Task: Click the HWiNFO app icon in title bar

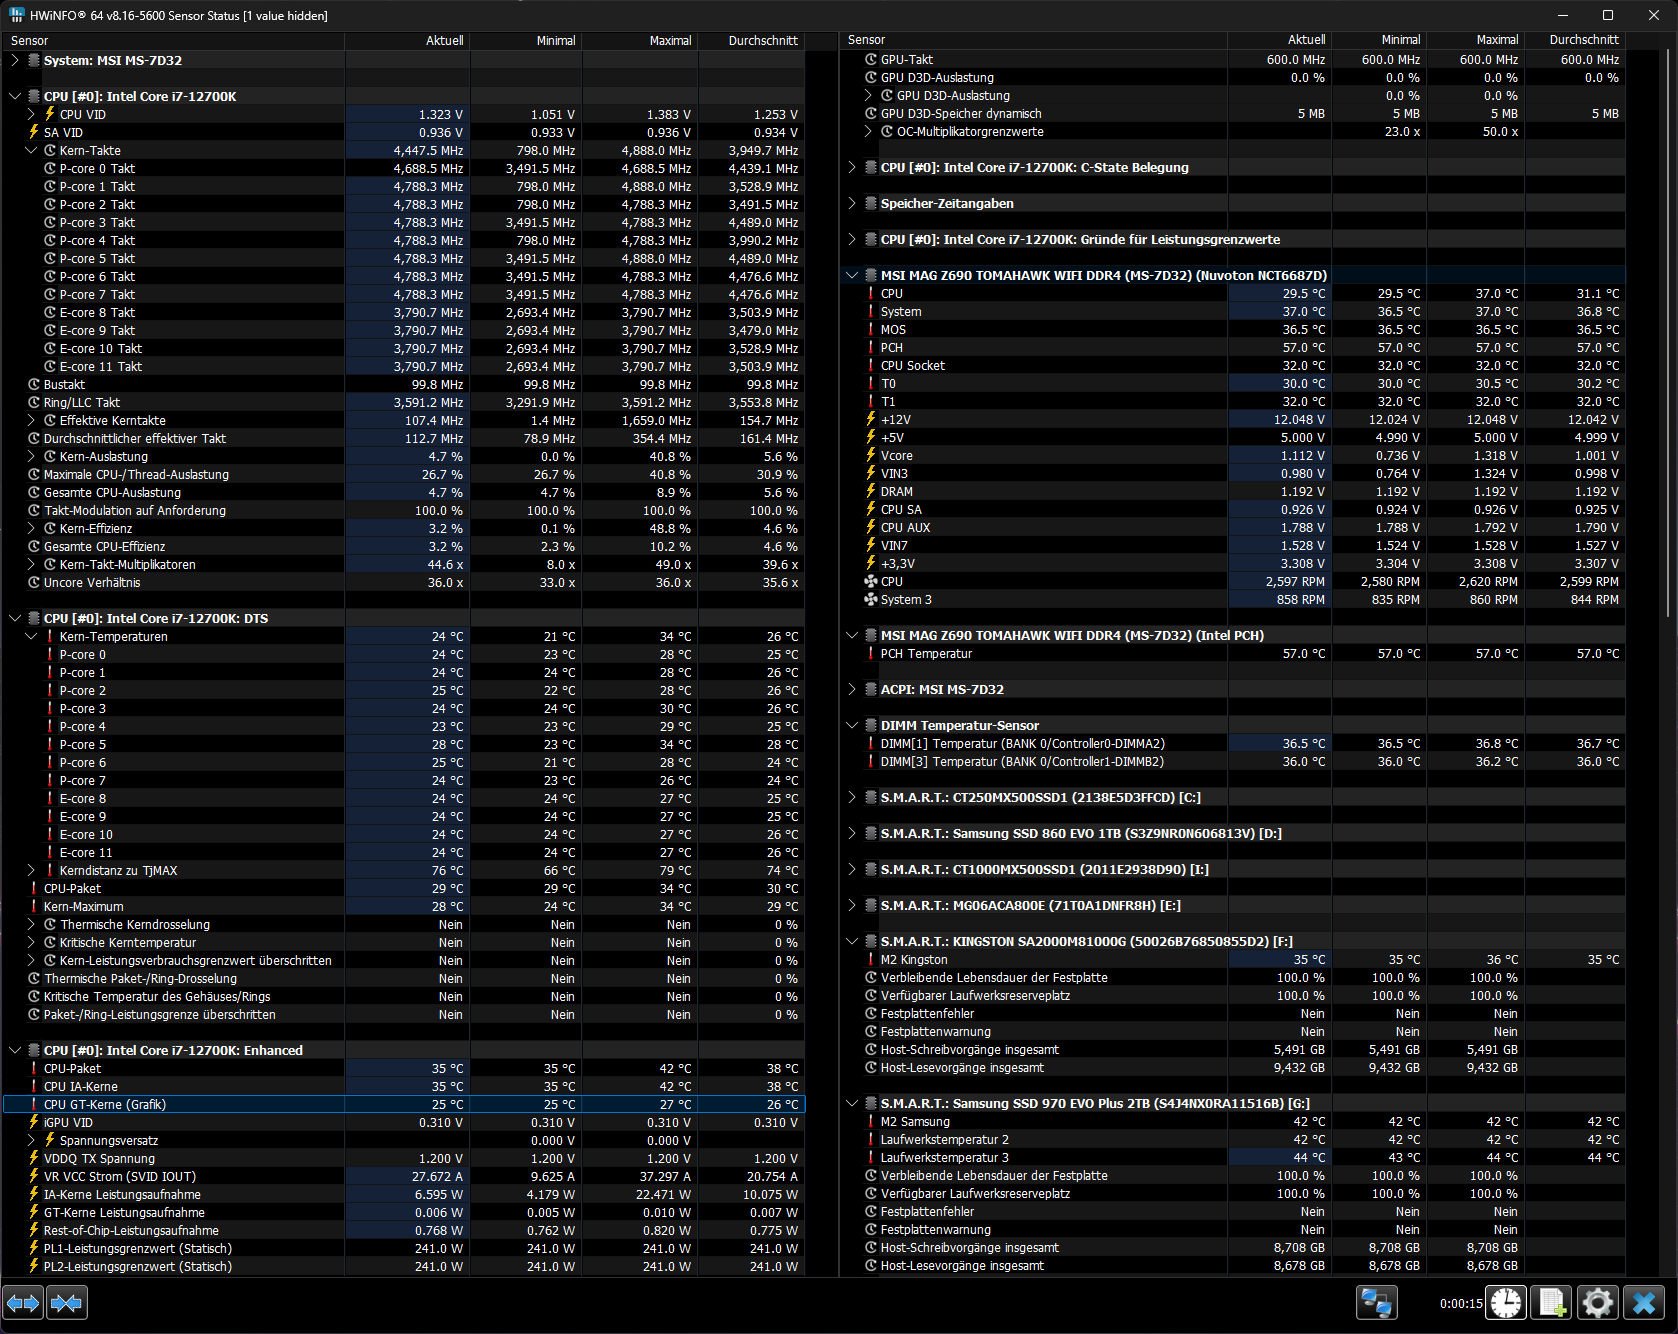Action: [16, 15]
